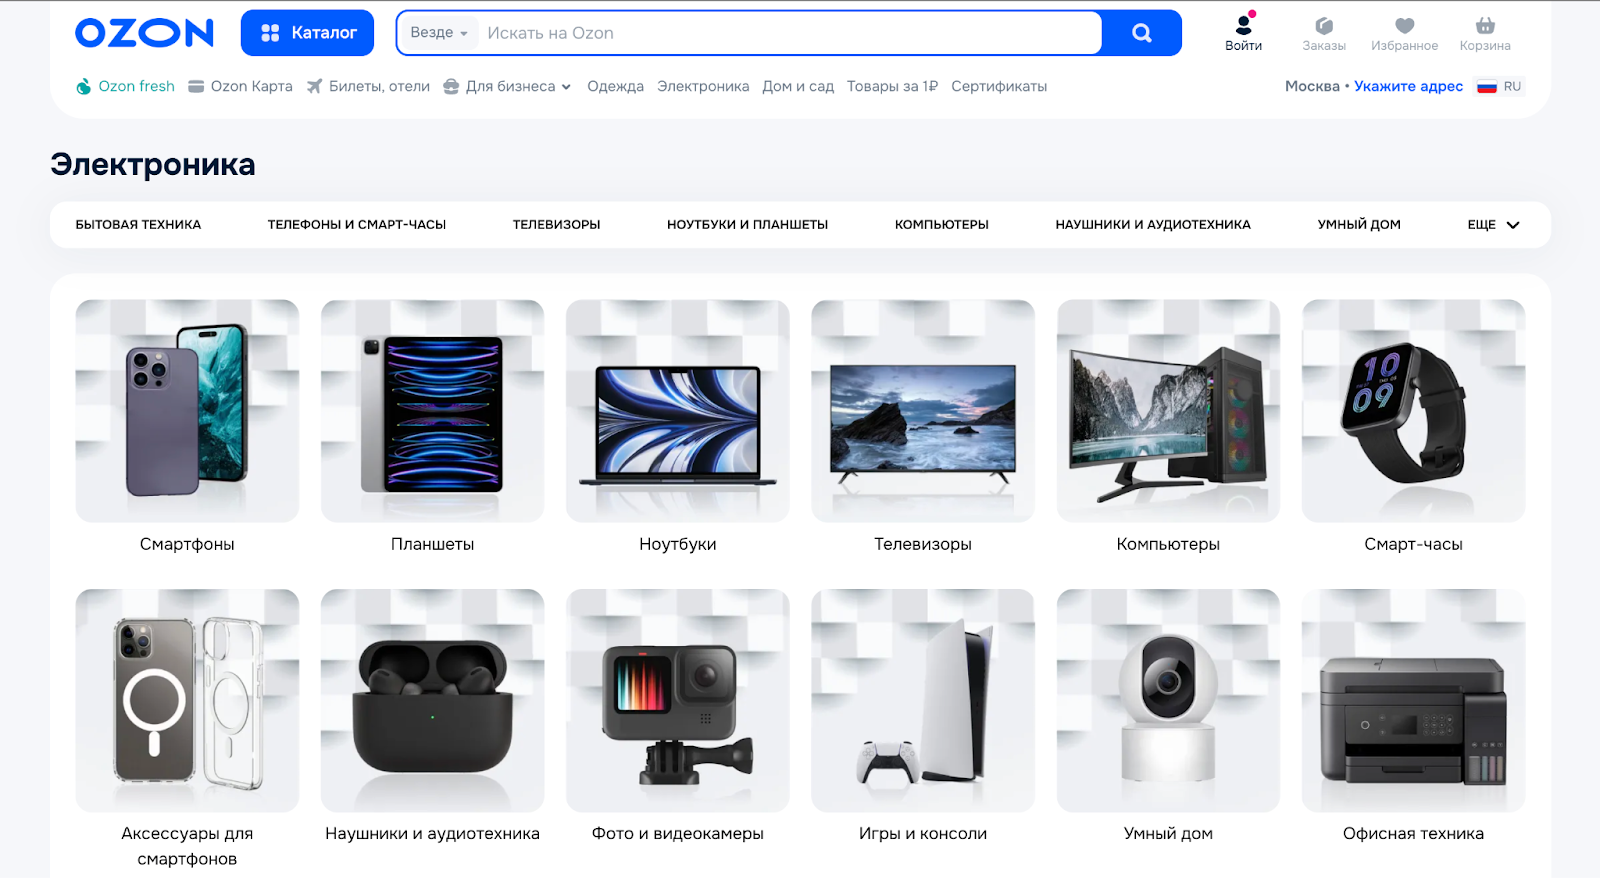Click the magnifier search button

pyautogui.click(x=1141, y=33)
